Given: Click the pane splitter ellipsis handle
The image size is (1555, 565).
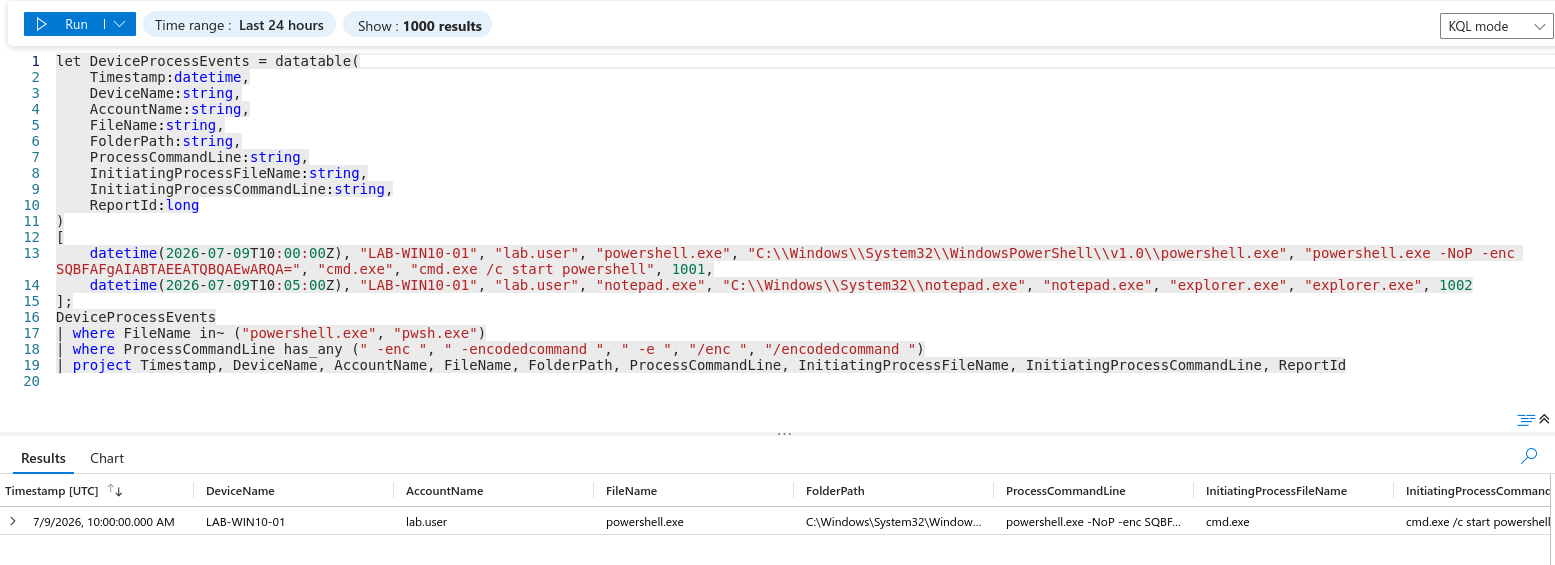Looking at the screenshot, I should tap(784, 434).
